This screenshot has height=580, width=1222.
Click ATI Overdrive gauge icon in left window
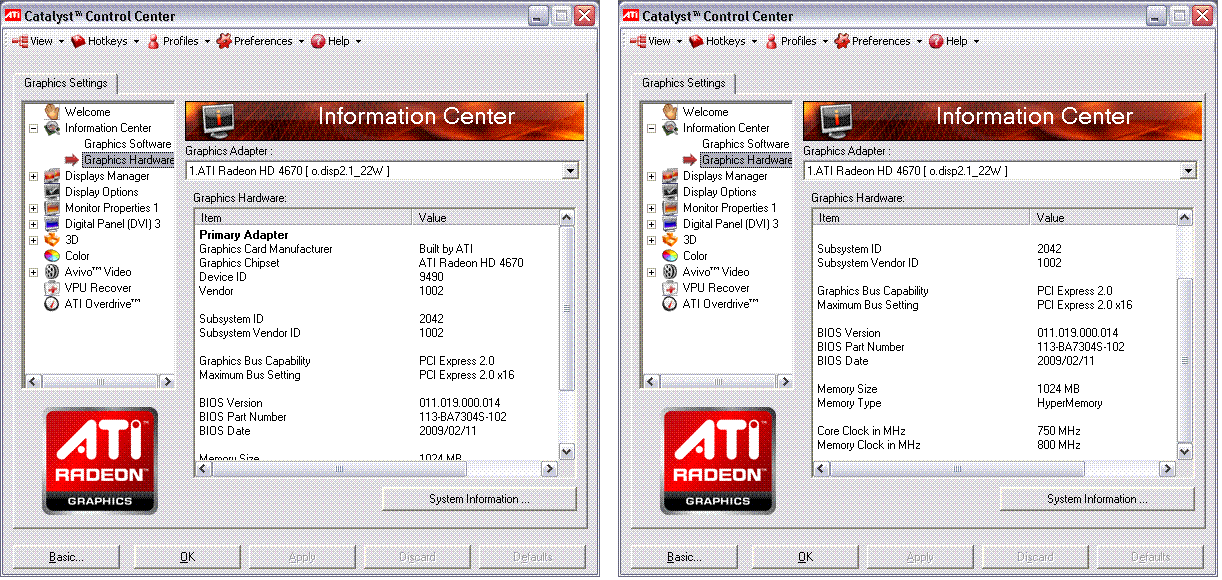point(52,304)
